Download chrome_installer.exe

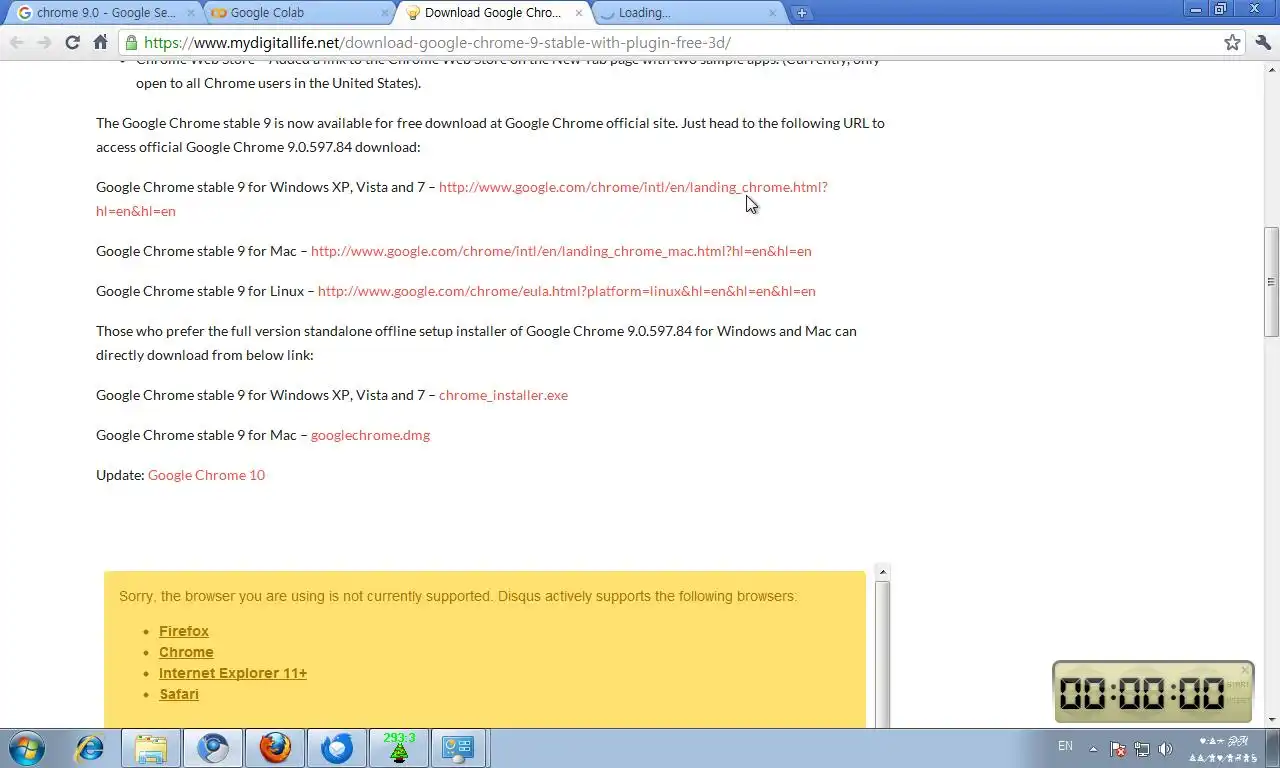(x=503, y=395)
